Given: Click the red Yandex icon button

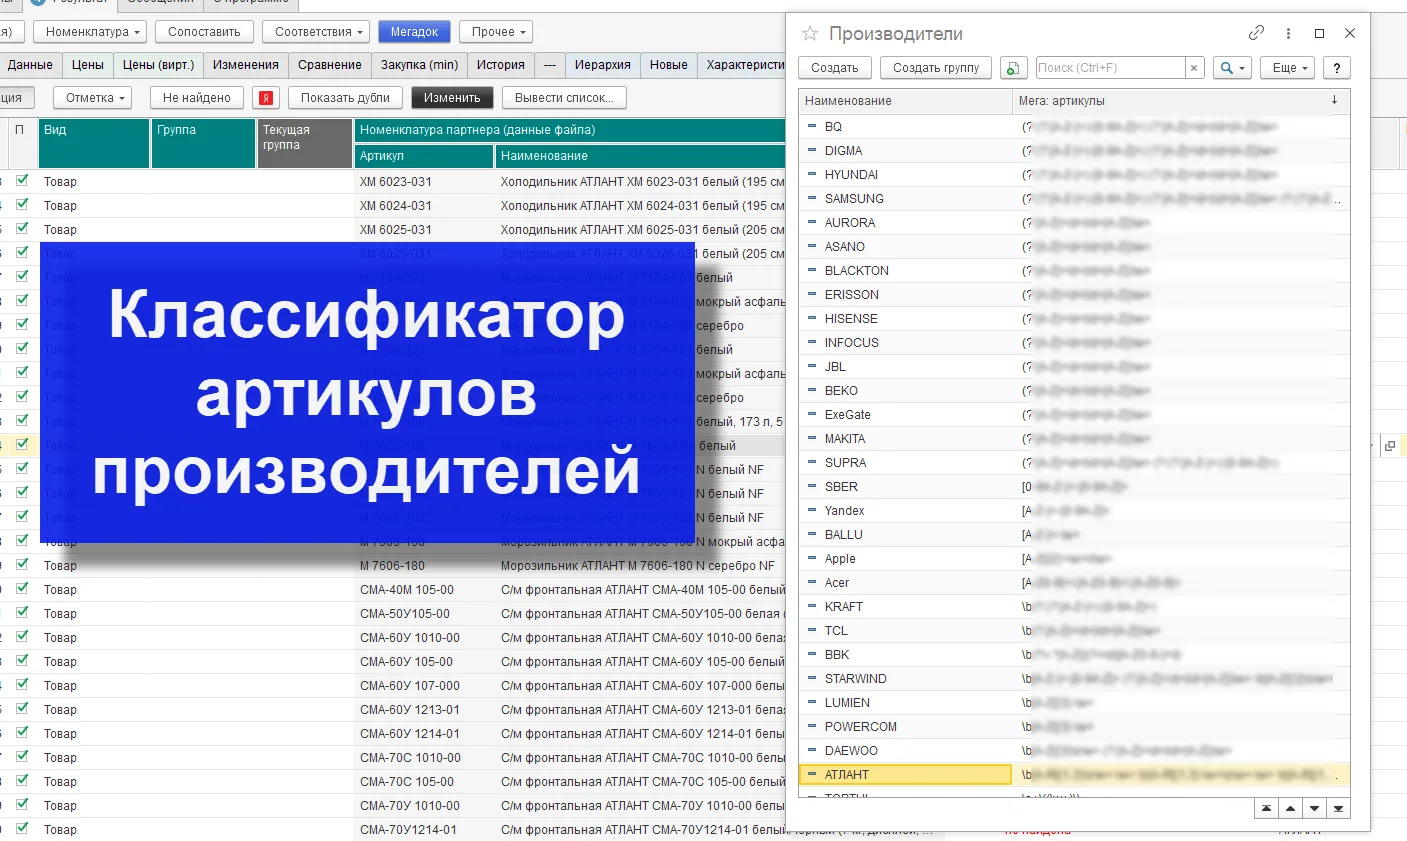Looking at the screenshot, I should pyautogui.click(x=266, y=98).
